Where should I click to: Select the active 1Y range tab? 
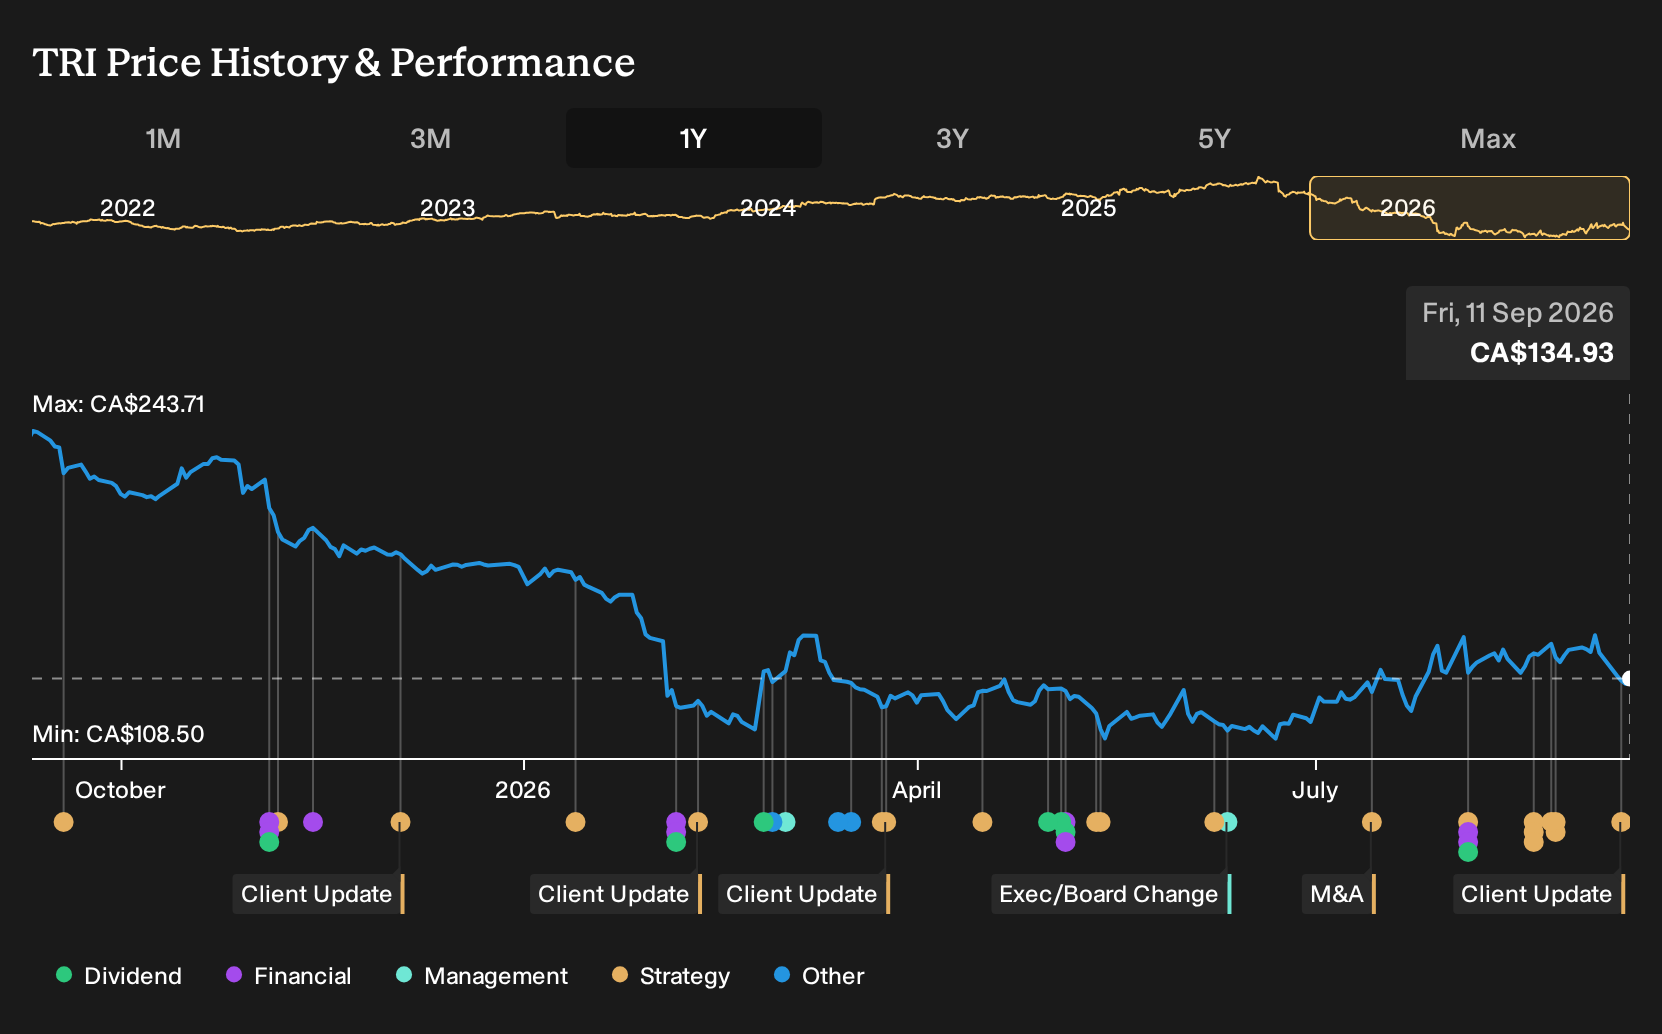coord(693,138)
